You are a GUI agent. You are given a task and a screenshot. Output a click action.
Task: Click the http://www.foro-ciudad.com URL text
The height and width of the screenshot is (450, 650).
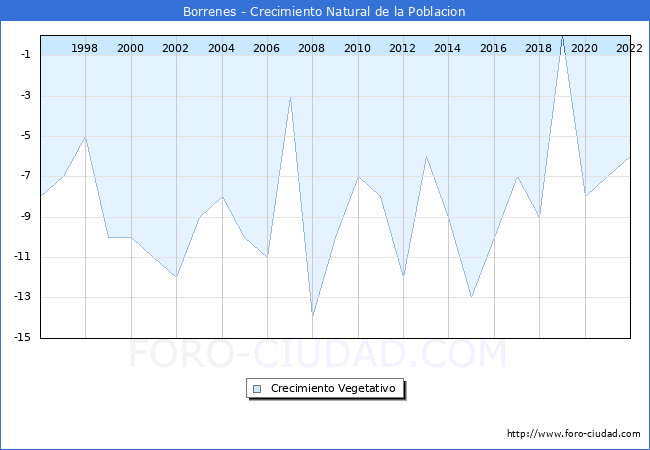point(574,434)
